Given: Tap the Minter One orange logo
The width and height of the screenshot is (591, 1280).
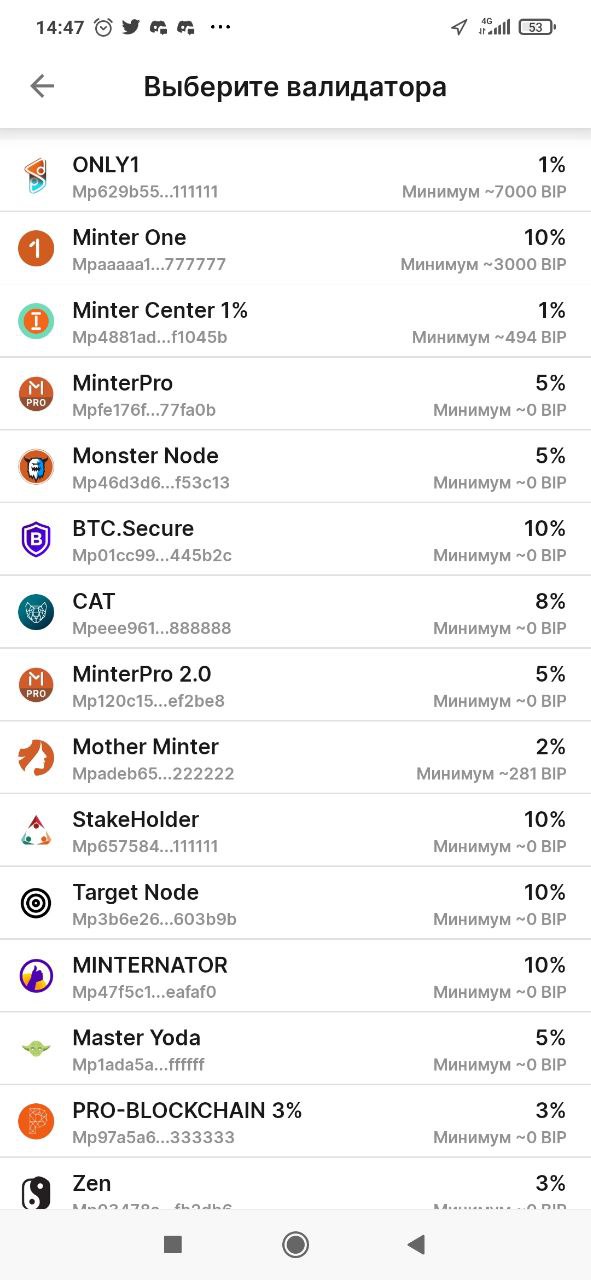Looking at the screenshot, I should pyautogui.click(x=36, y=248).
